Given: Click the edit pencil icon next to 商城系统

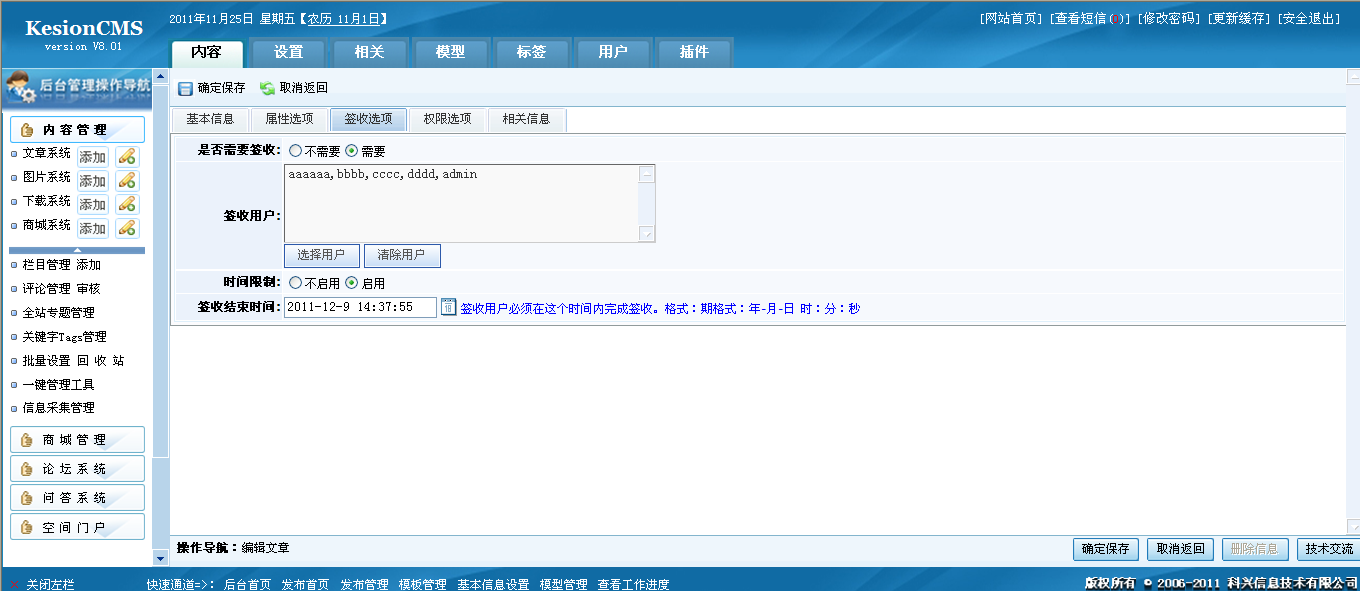Looking at the screenshot, I should (127, 228).
